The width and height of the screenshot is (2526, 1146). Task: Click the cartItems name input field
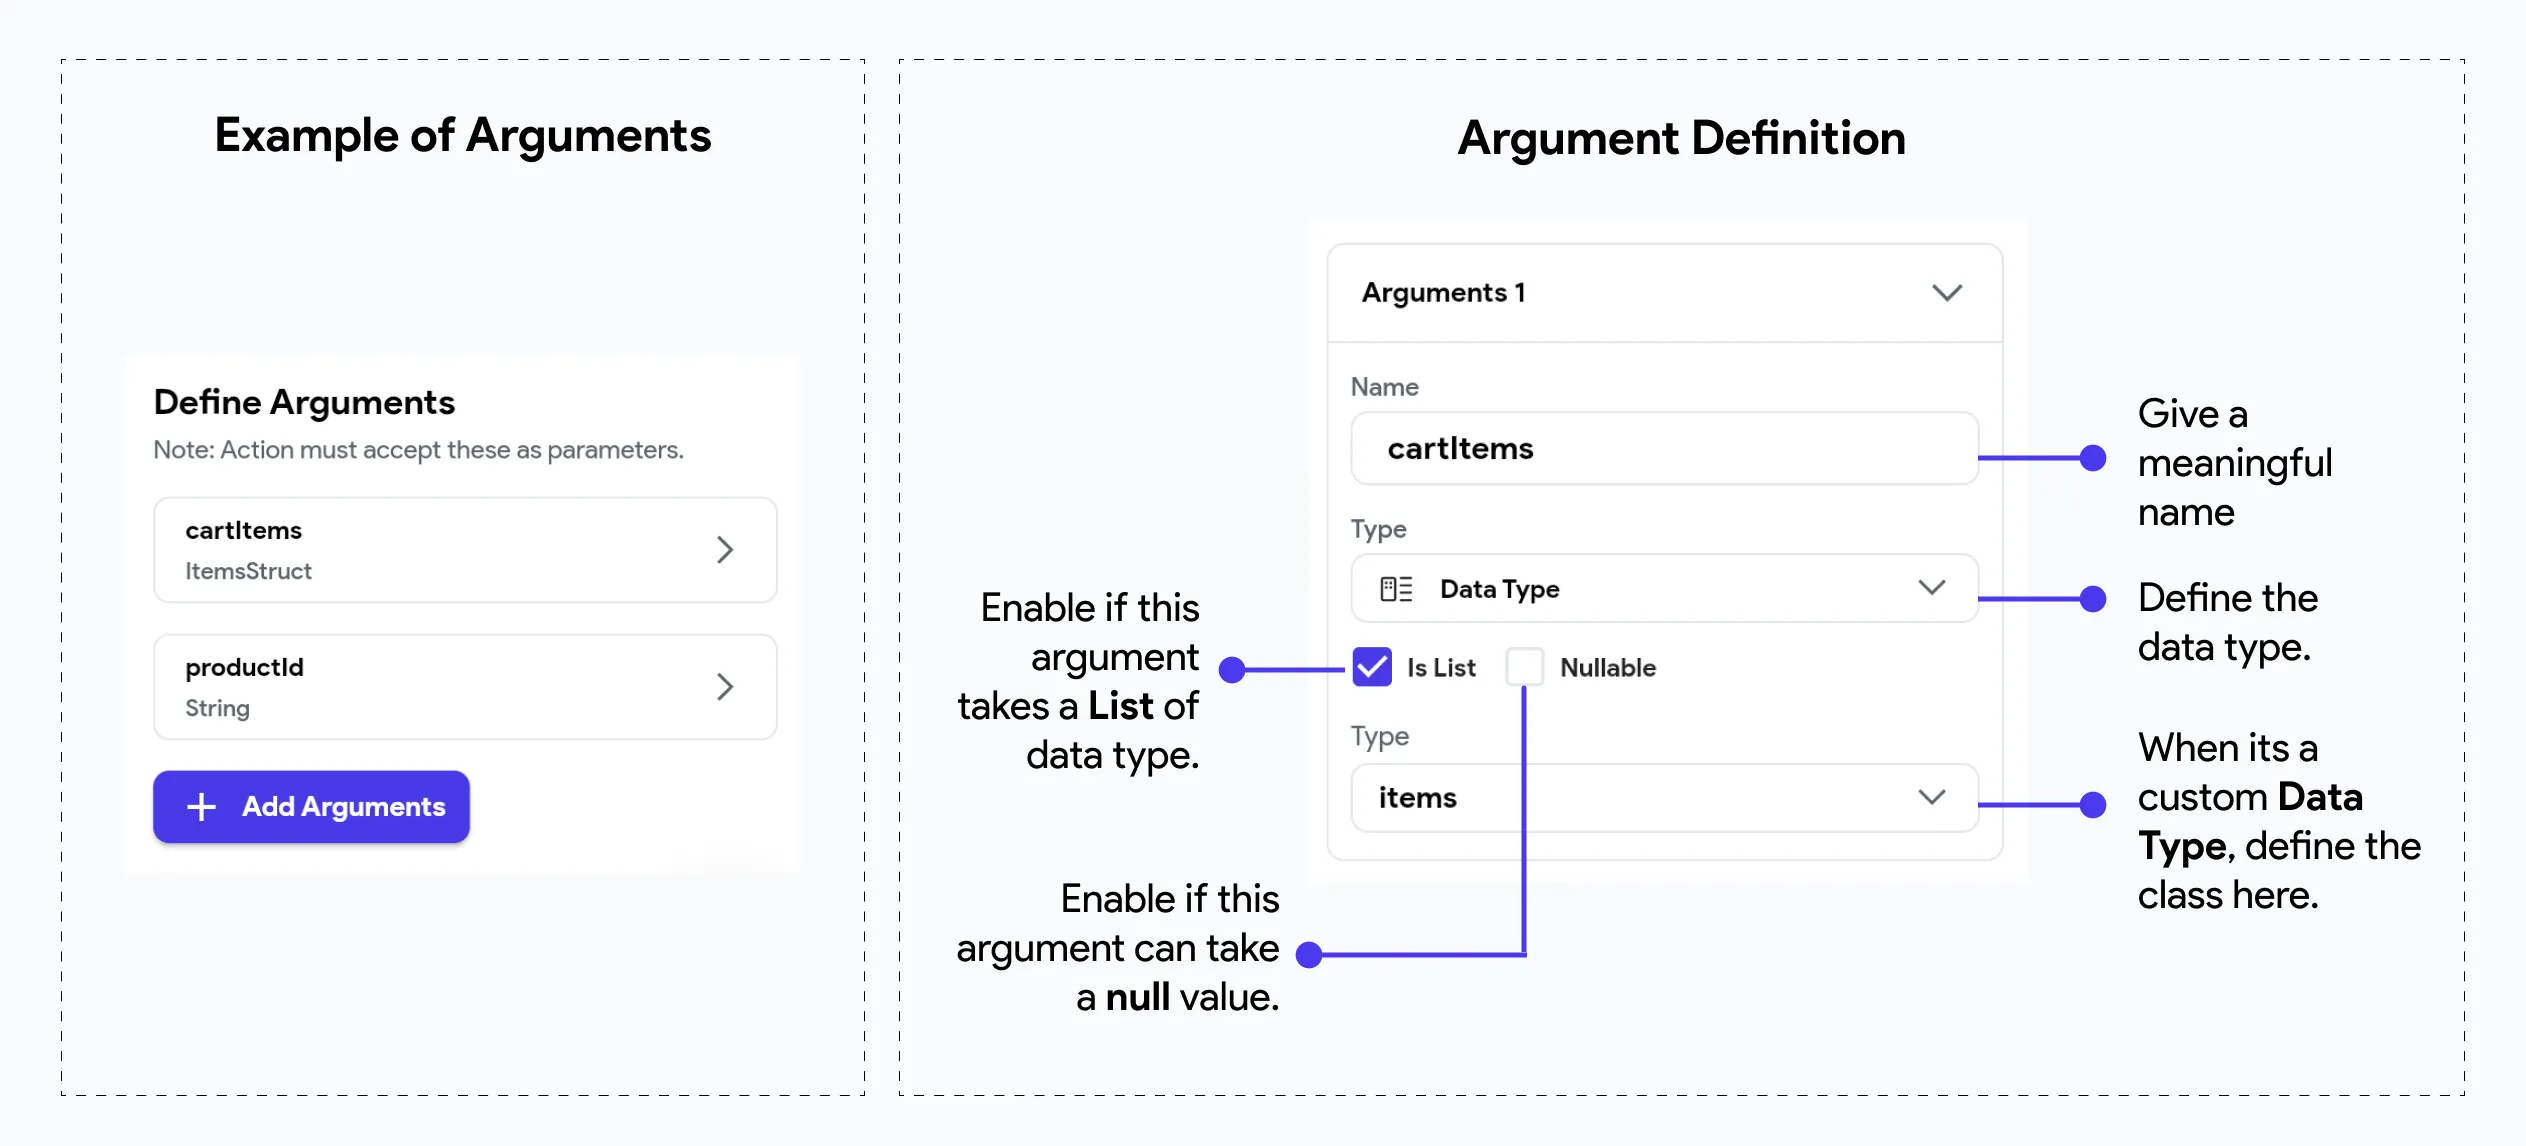1665,449
